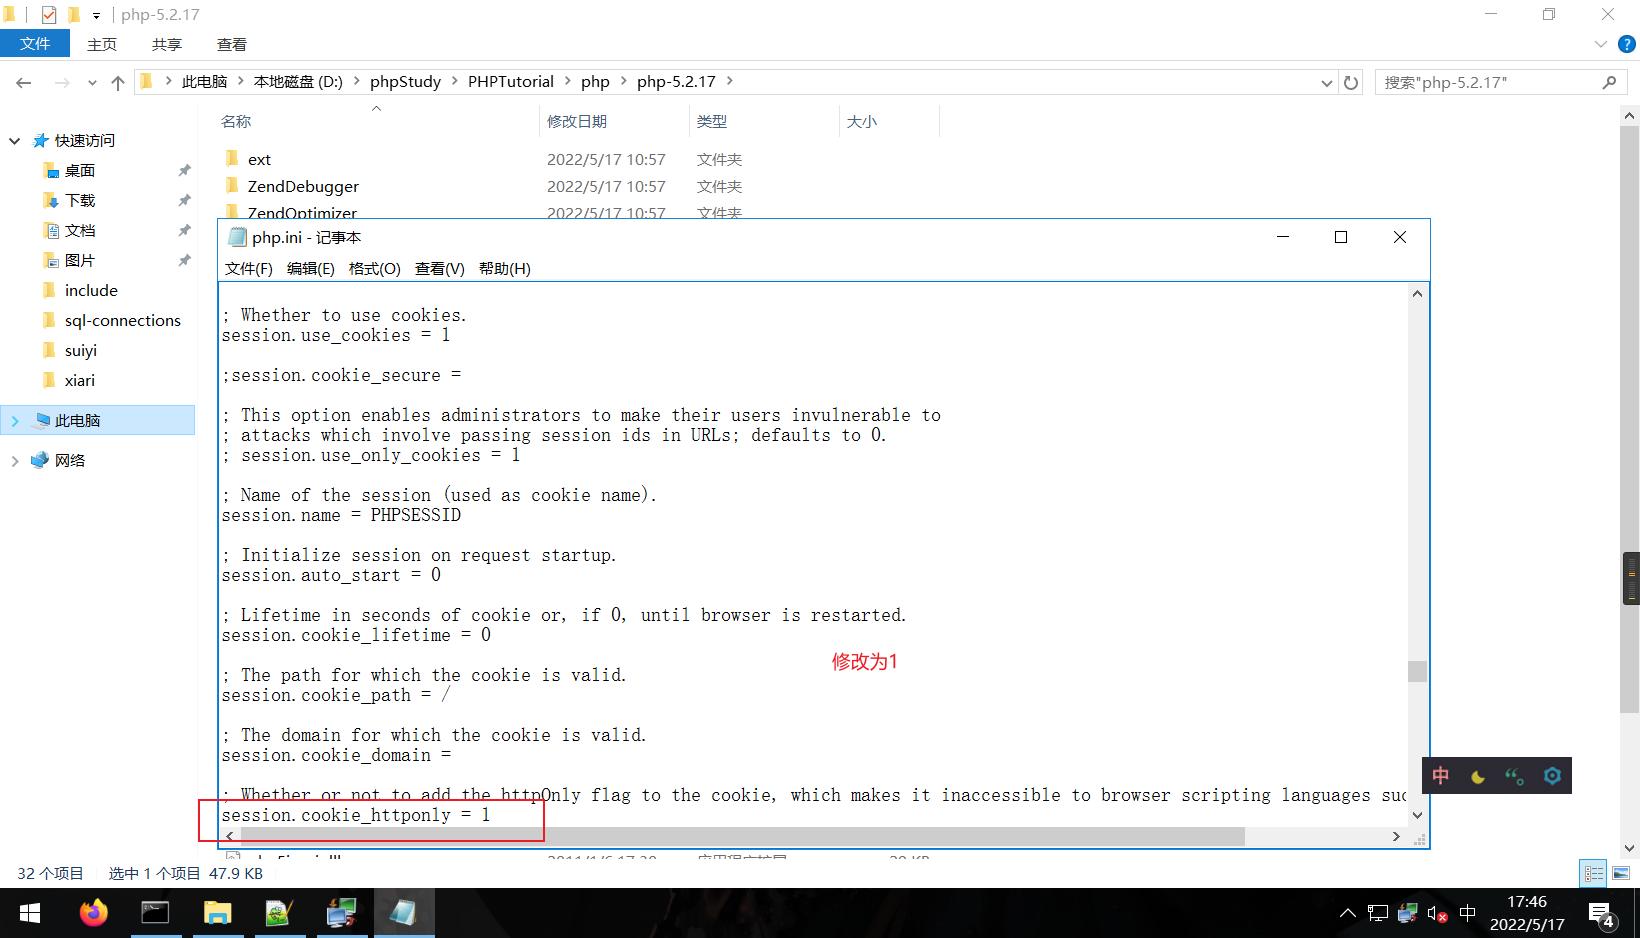Open the Windows Start menu
This screenshot has width=1640, height=938.
click(x=30, y=913)
